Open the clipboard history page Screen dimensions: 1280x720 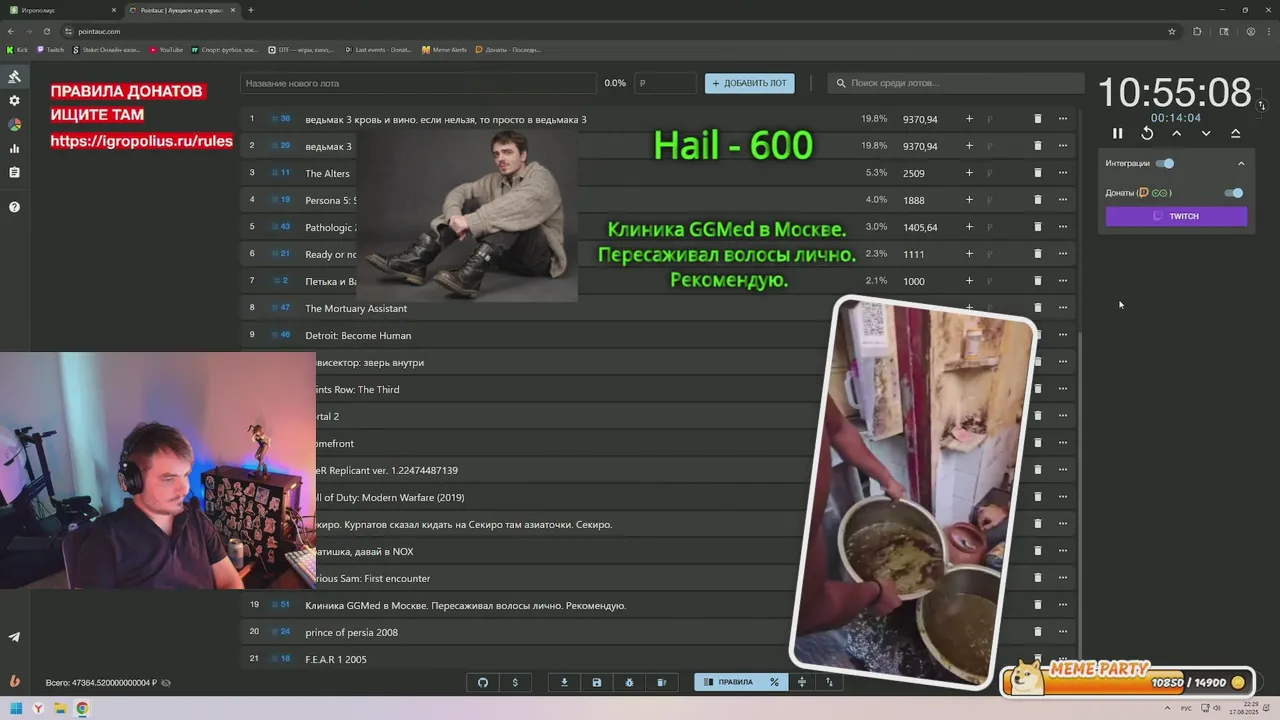[14, 173]
